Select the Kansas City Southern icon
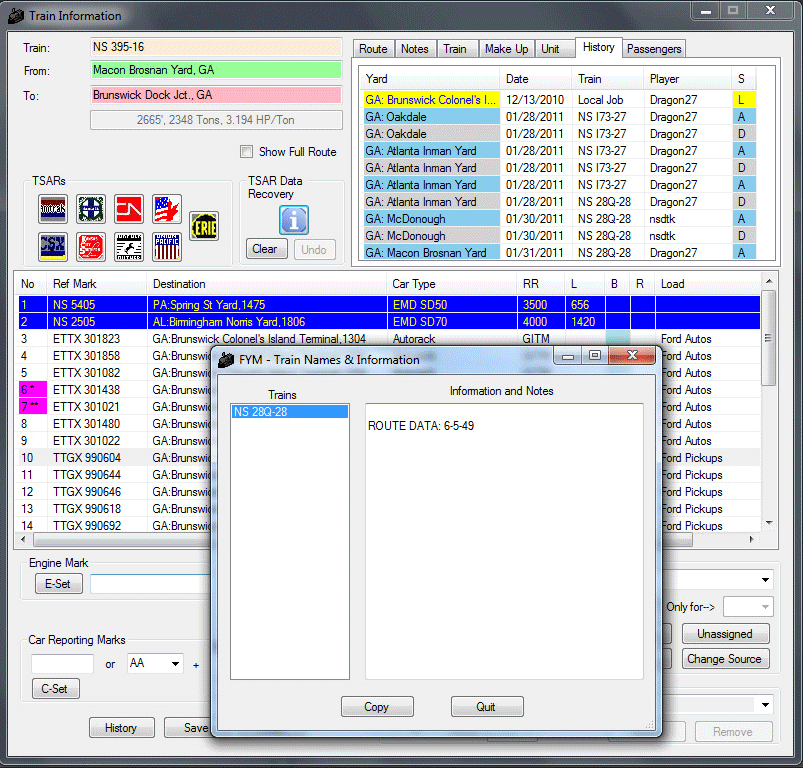803x768 pixels. [x=91, y=247]
